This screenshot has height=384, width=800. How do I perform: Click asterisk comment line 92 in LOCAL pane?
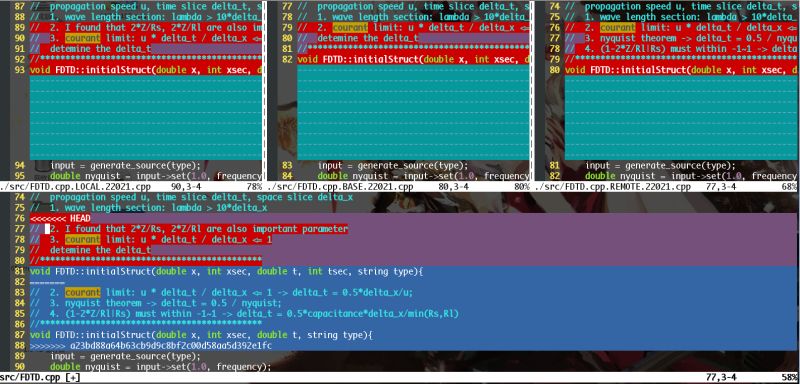pos(146,59)
